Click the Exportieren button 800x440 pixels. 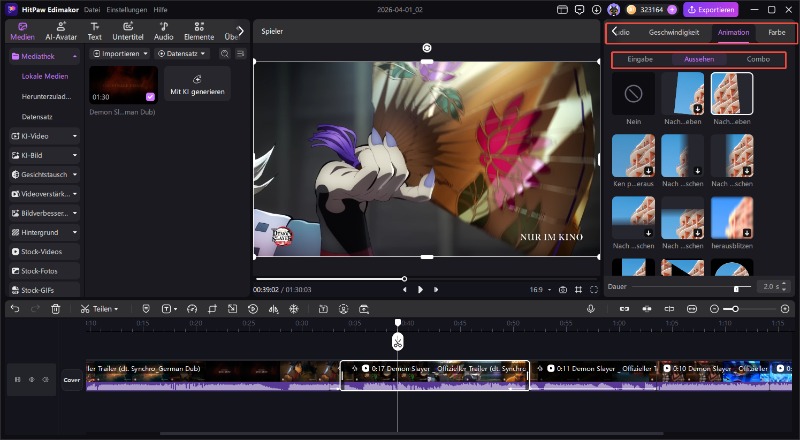pos(711,10)
